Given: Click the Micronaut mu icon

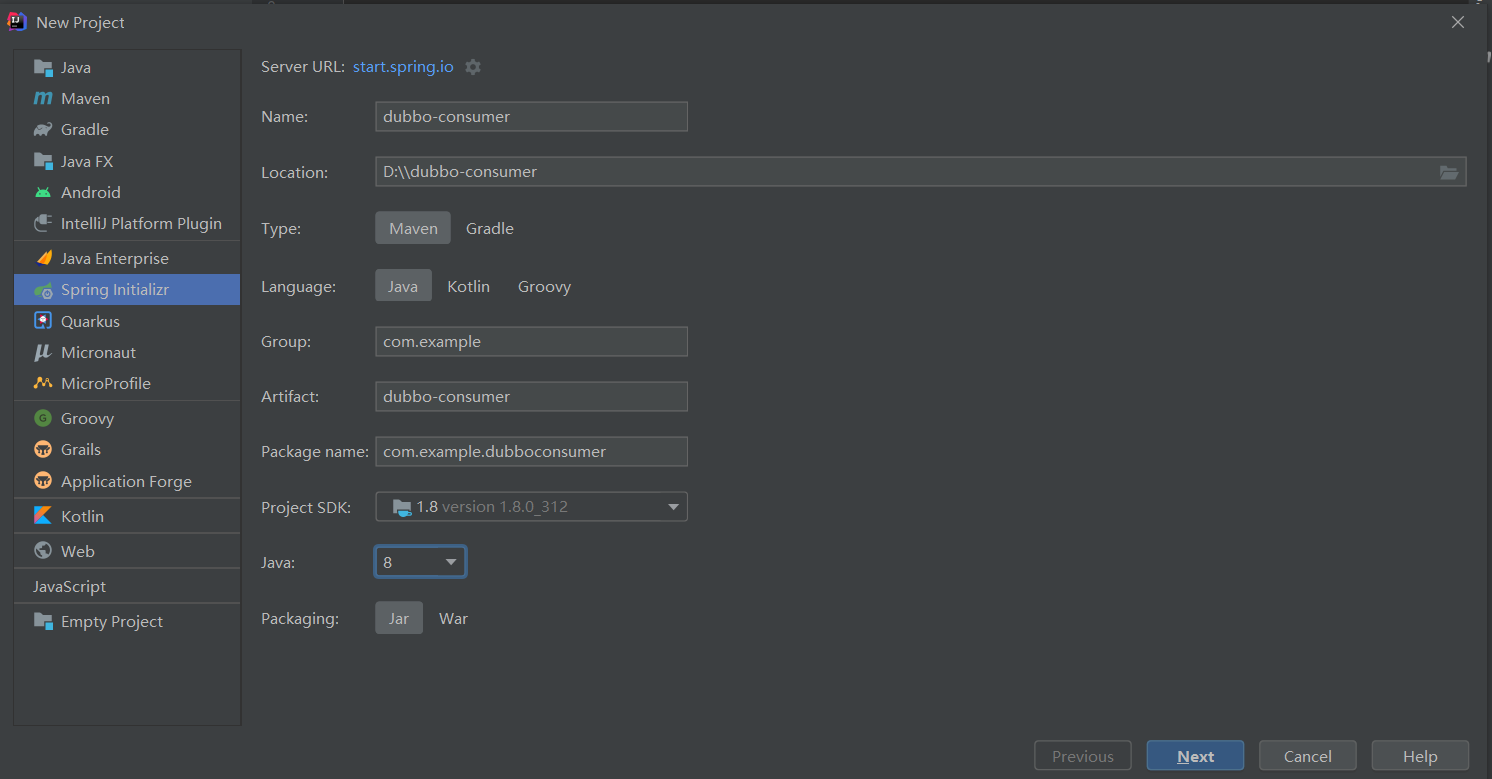Looking at the screenshot, I should [43, 352].
